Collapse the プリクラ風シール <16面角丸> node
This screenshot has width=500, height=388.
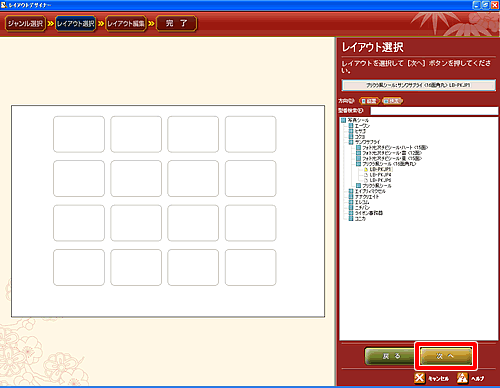pyautogui.click(x=358, y=164)
